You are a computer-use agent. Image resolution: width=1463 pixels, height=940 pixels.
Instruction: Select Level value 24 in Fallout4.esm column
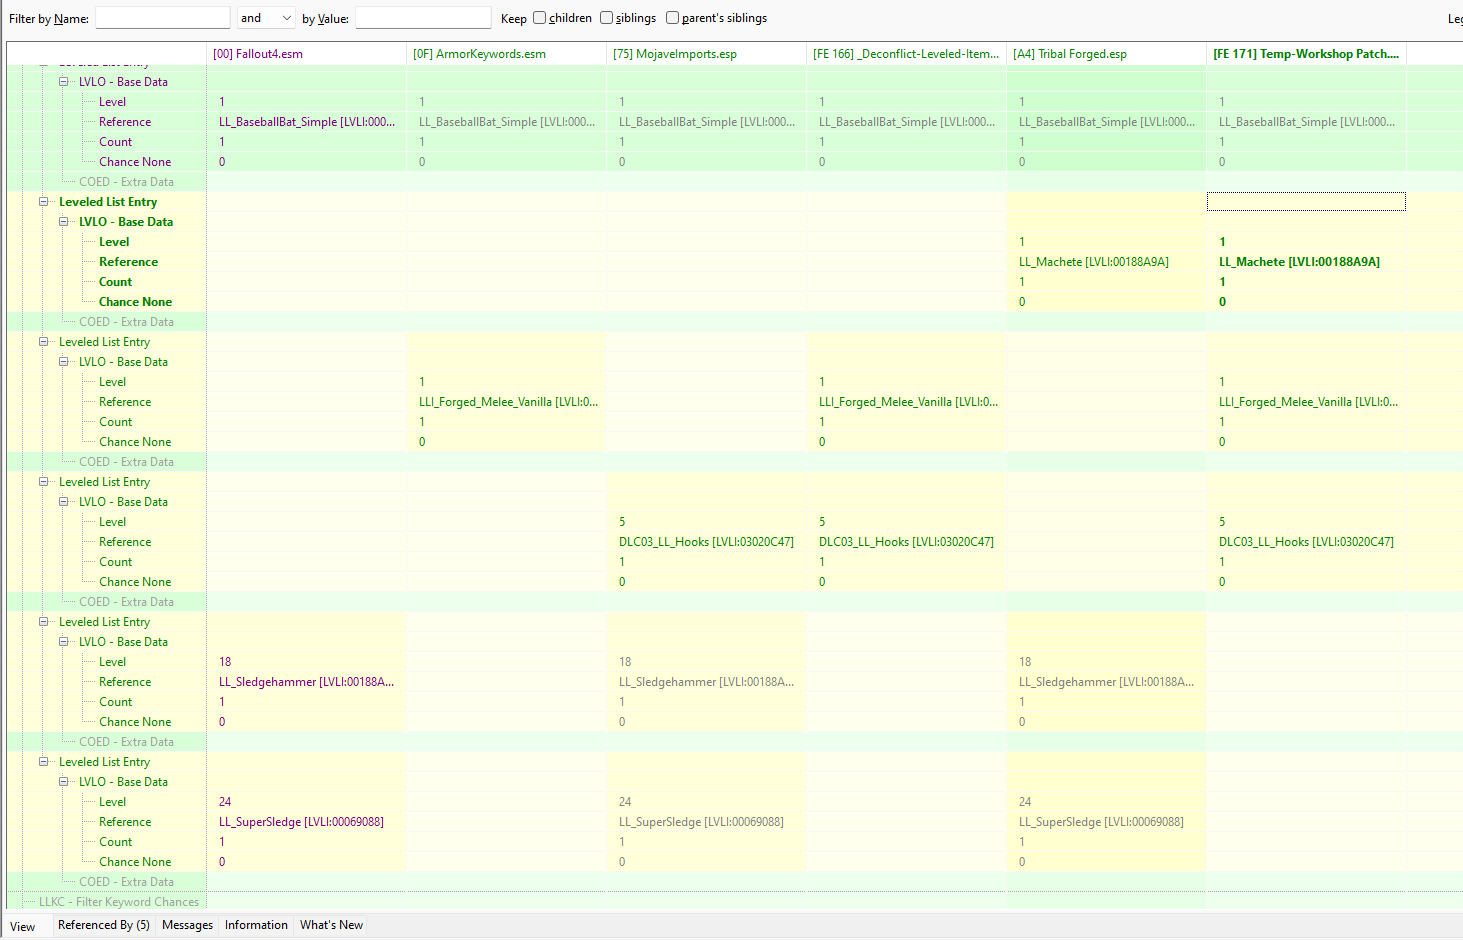[306, 802]
